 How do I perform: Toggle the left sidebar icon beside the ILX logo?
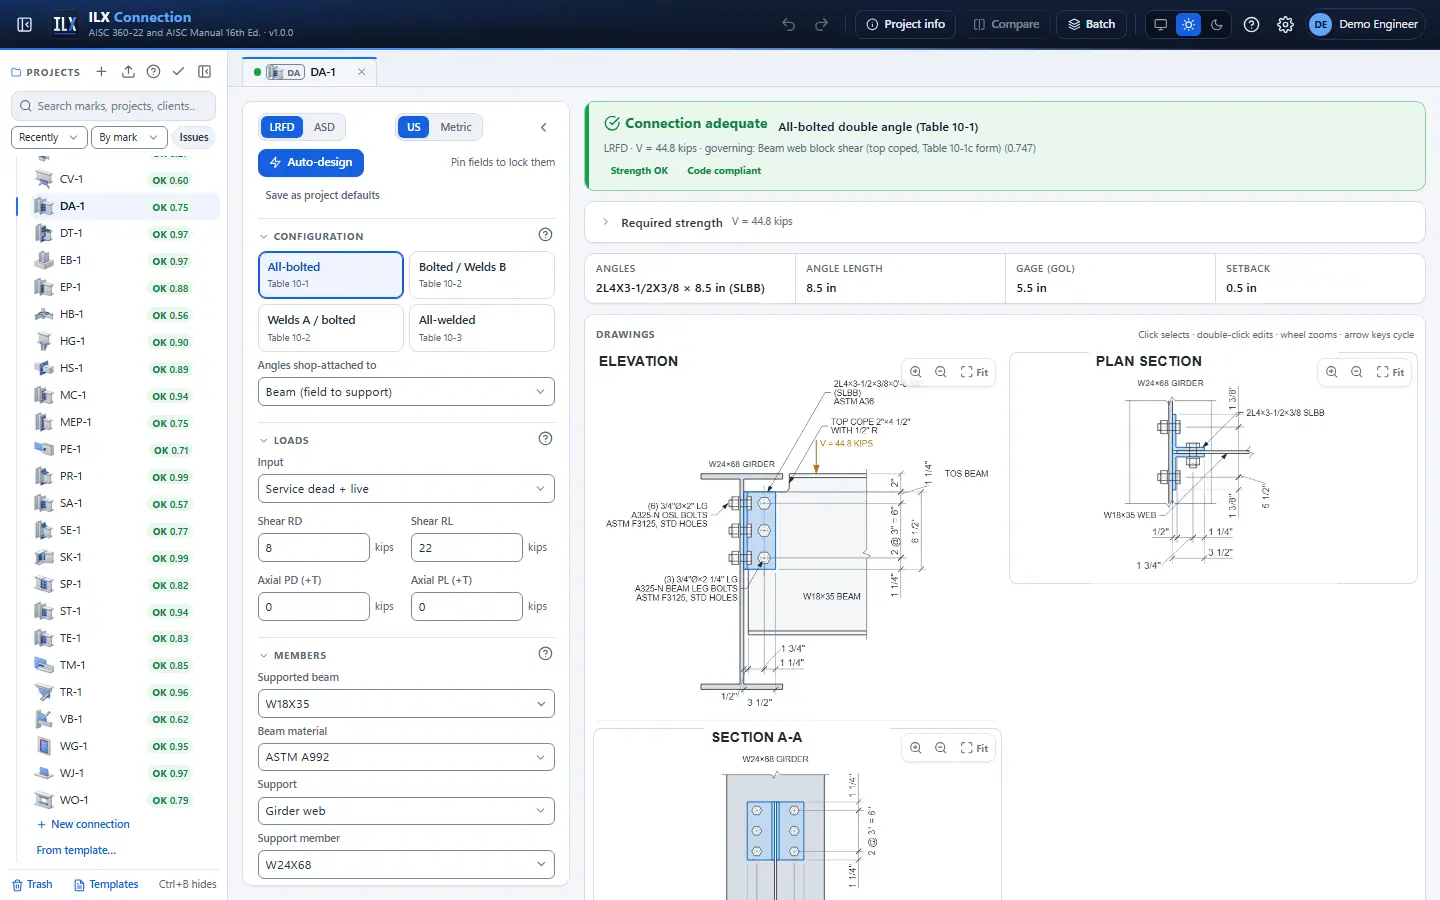click(25, 24)
